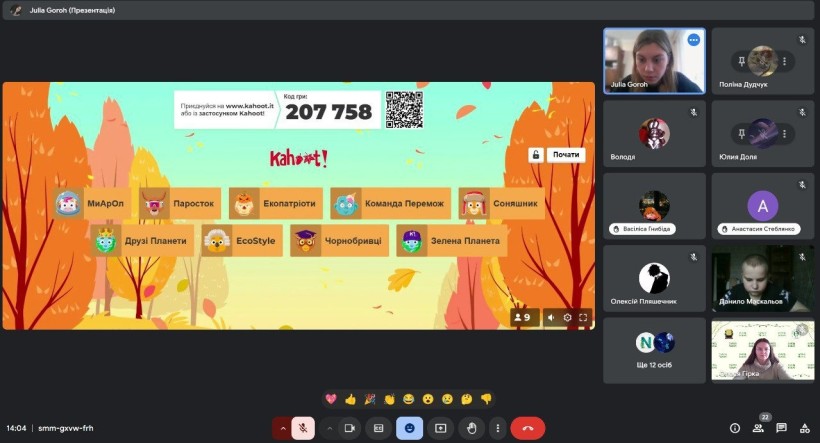
Task: Click the game PIN 207 758
Action: pos(328,112)
